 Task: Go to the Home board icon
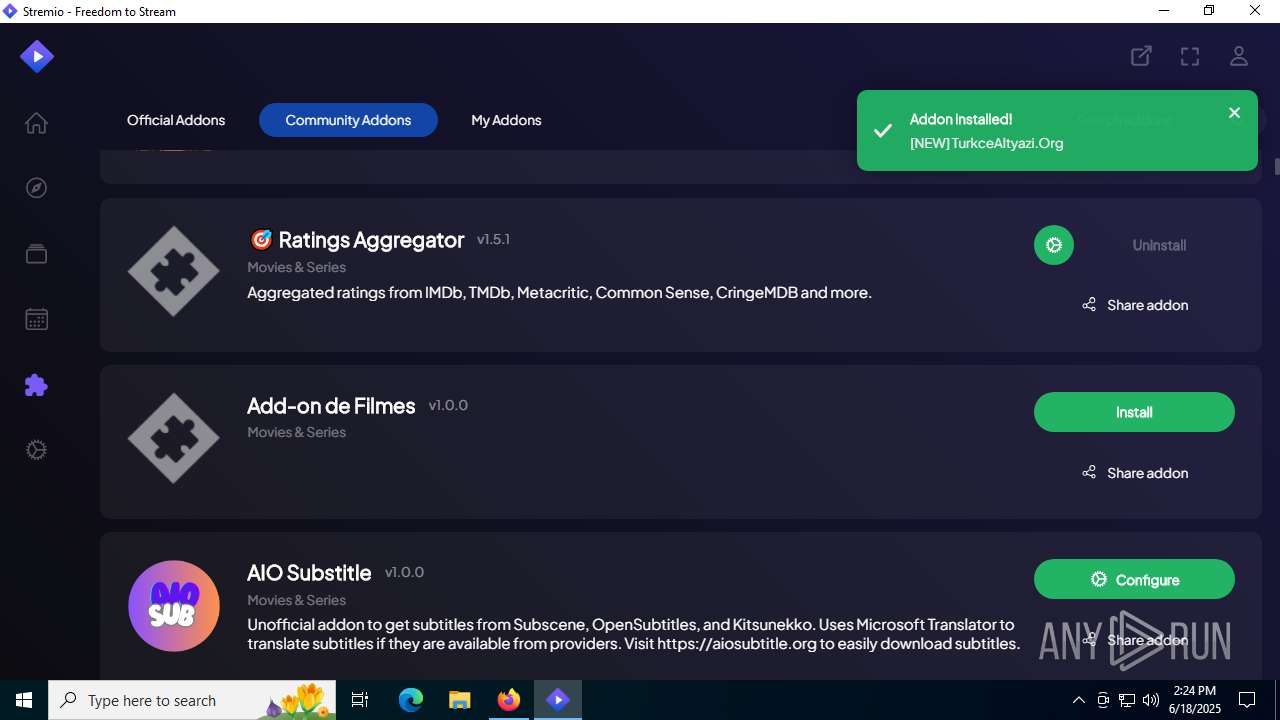(36, 123)
